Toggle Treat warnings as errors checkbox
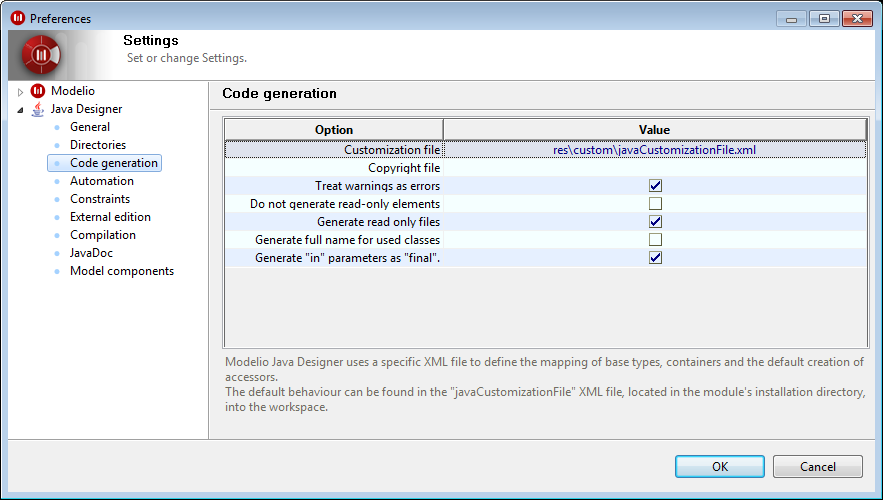883x500 pixels. (655, 186)
